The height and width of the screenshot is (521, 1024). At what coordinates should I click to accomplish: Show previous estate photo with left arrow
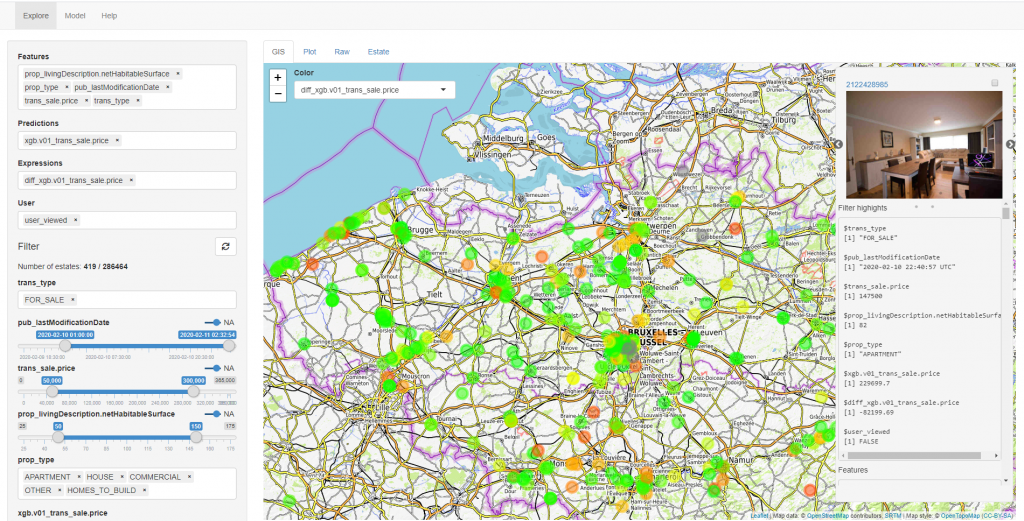839,144
